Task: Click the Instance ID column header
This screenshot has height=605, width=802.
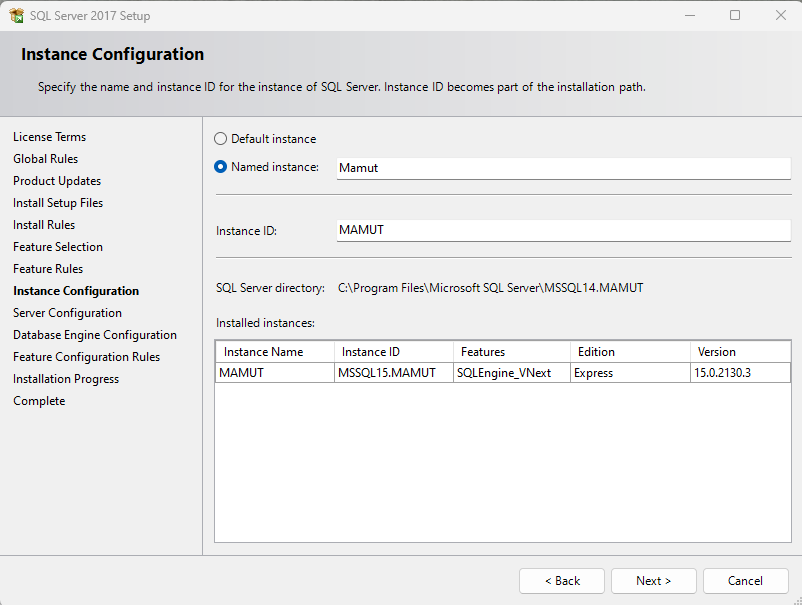Action: [x=394, y=352]
